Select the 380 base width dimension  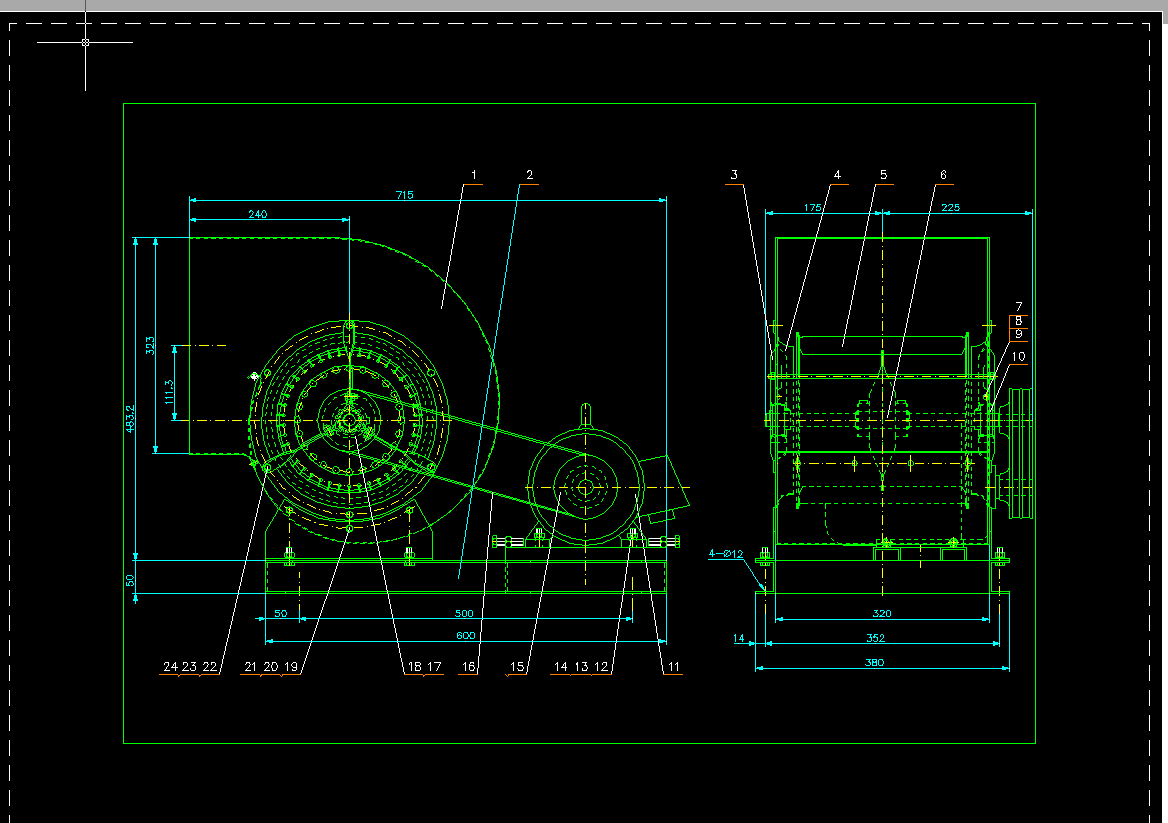[875, 662]
